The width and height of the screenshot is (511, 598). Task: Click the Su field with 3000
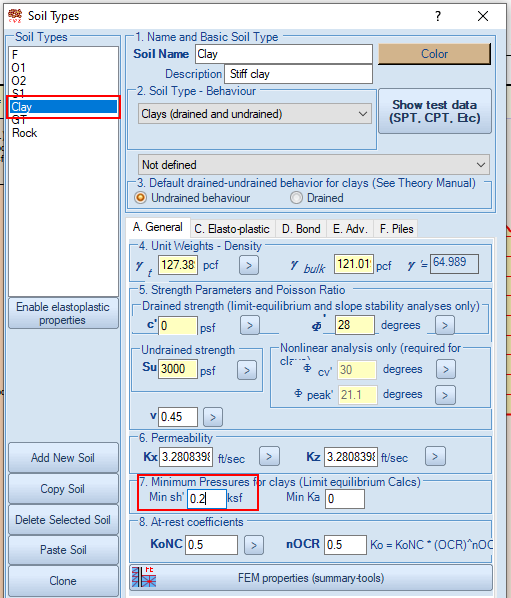[x=178, y=369]
